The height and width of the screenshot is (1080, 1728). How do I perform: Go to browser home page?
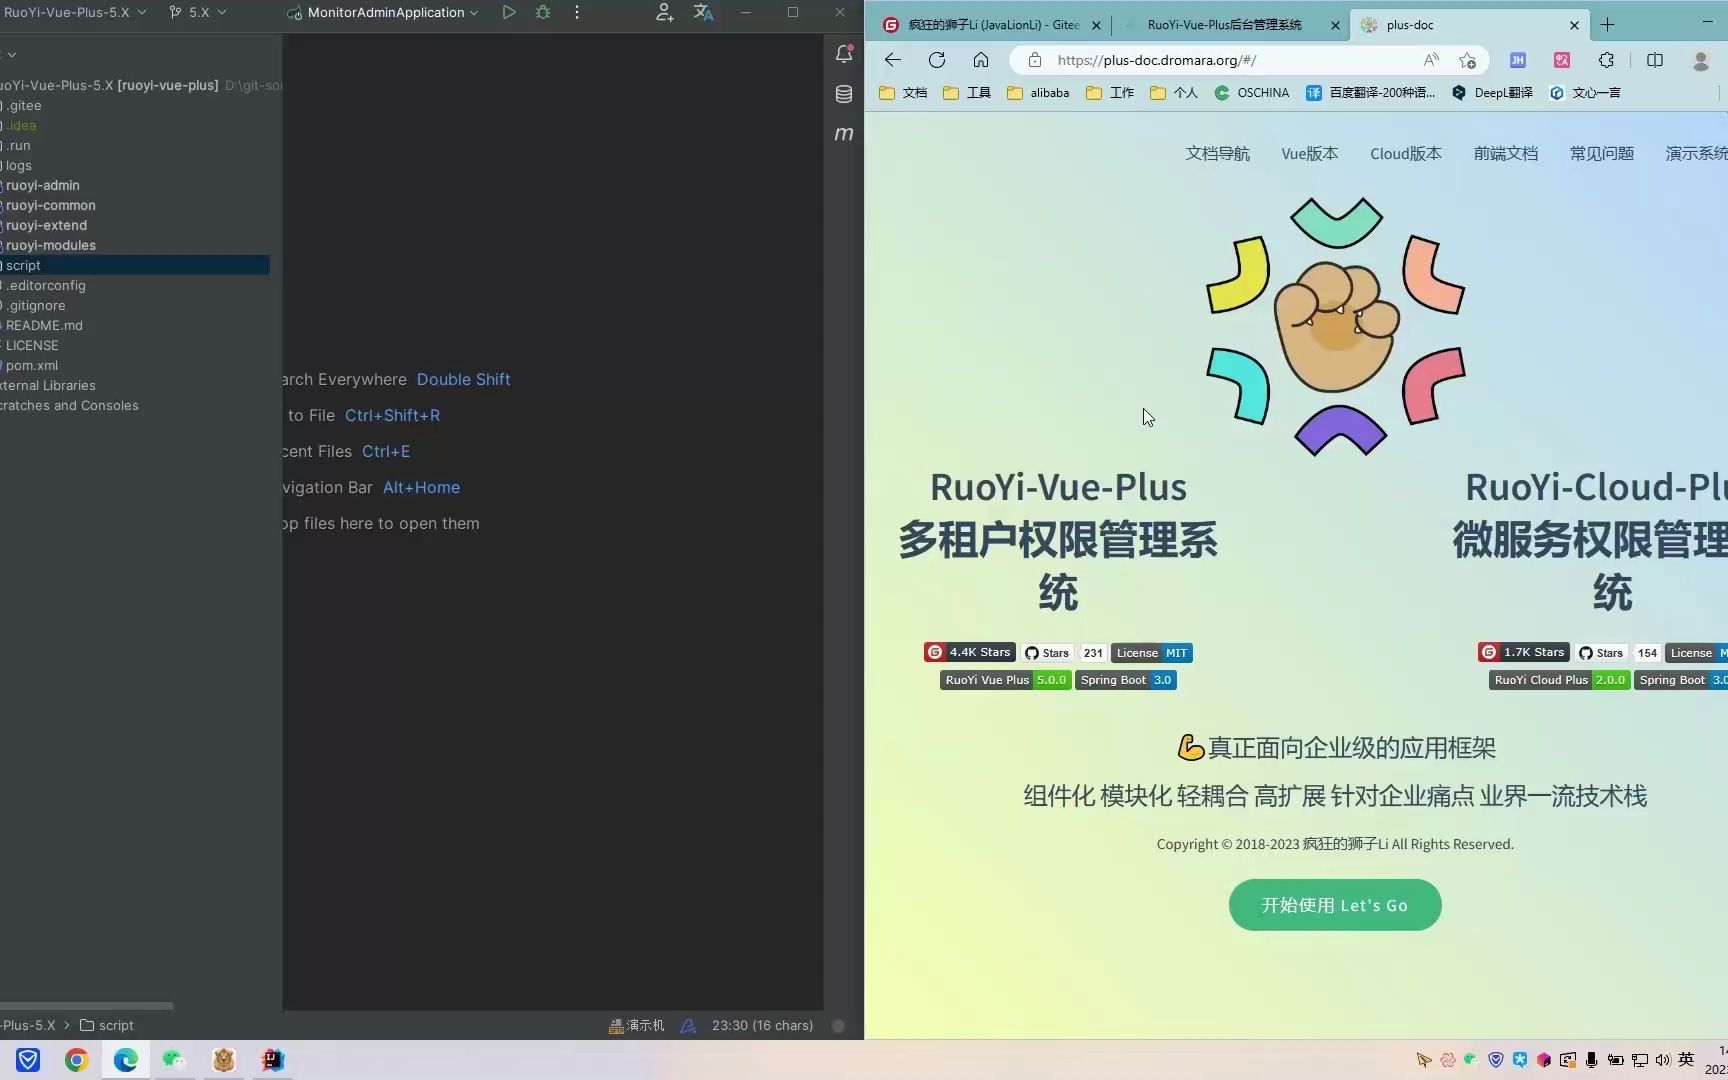pyautogui.click(x=981, y=60)
